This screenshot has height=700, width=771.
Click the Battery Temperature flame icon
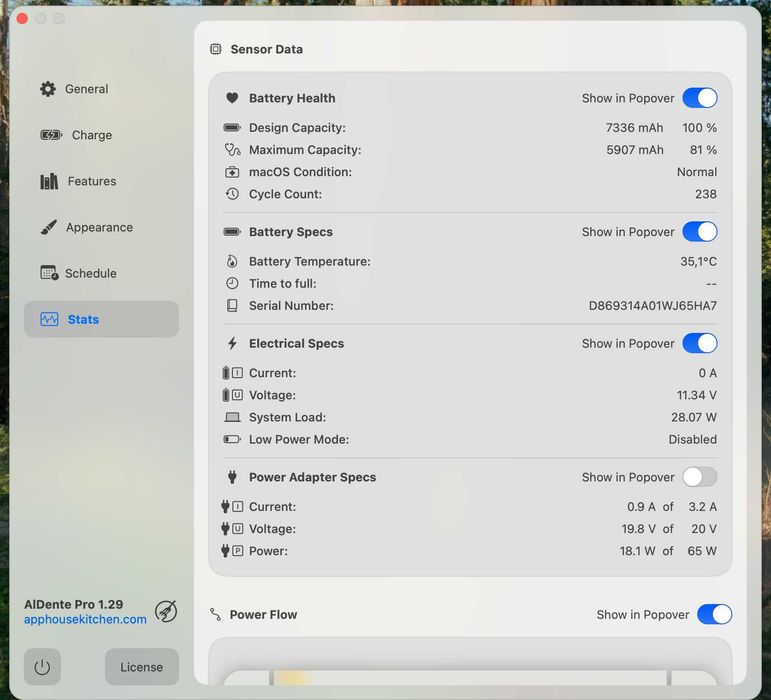coord(232,262)
